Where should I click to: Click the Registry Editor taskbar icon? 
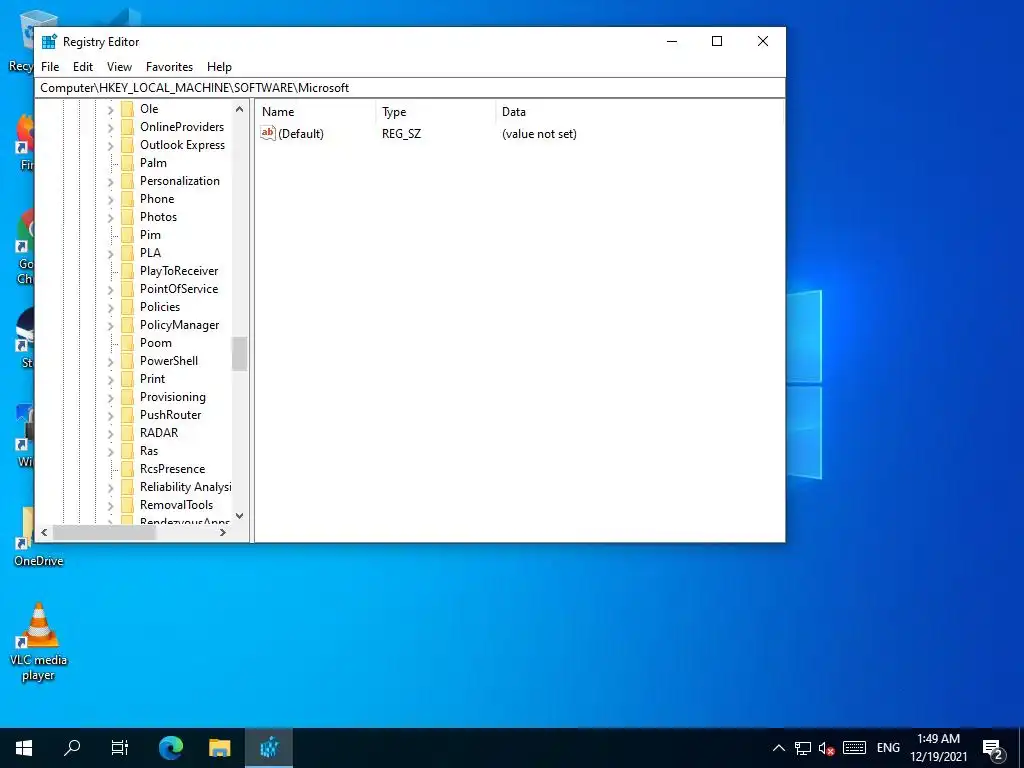pyautogui.click(x=269, y=748)
